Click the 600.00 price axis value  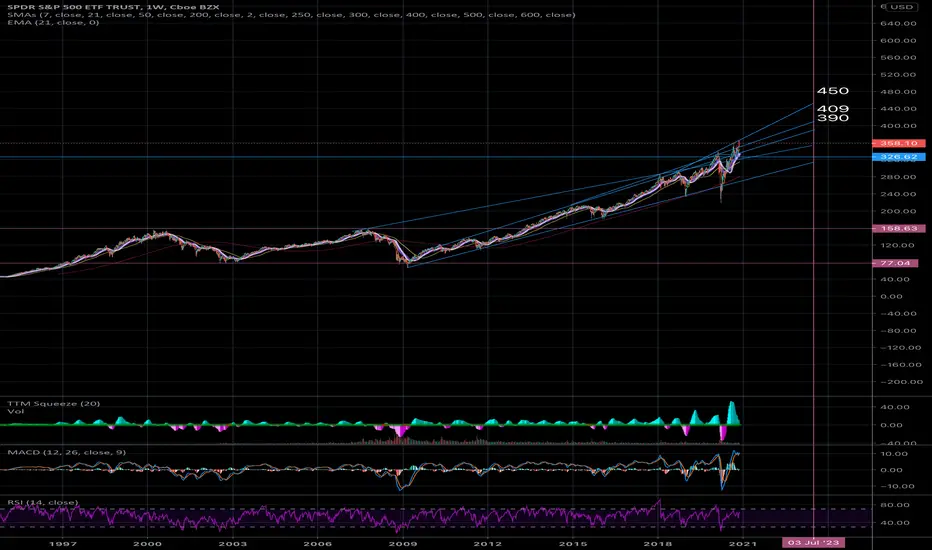pos(898,40)
